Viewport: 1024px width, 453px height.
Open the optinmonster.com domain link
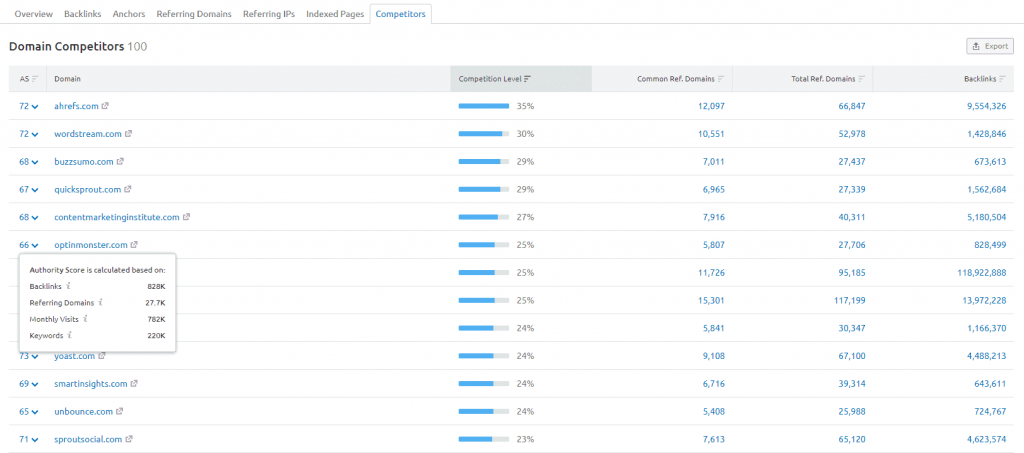(x=91, y=245)
